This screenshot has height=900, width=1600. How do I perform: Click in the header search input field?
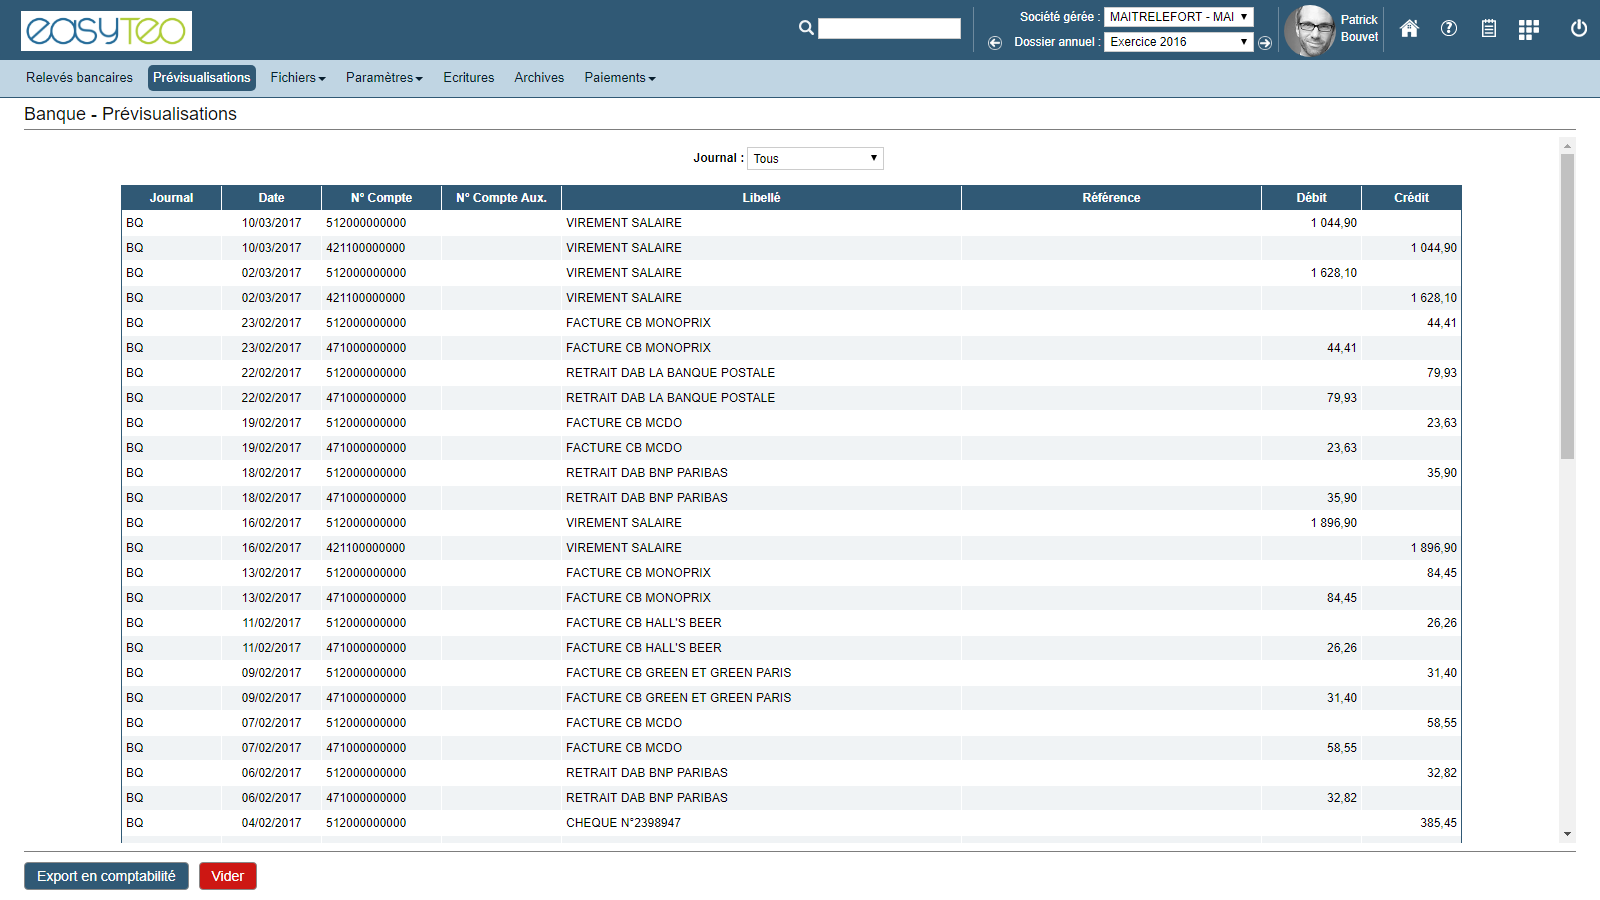pyautogui.click(x=889, y=29)
